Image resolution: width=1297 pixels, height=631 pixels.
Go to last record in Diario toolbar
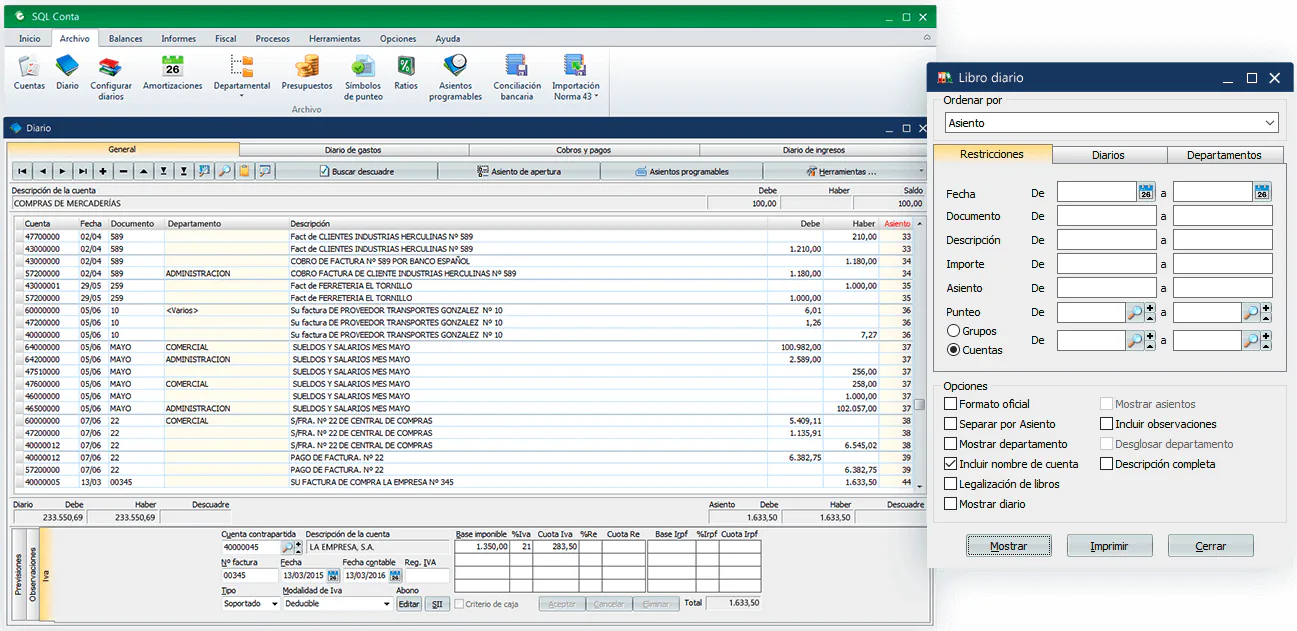pos(83,171)
